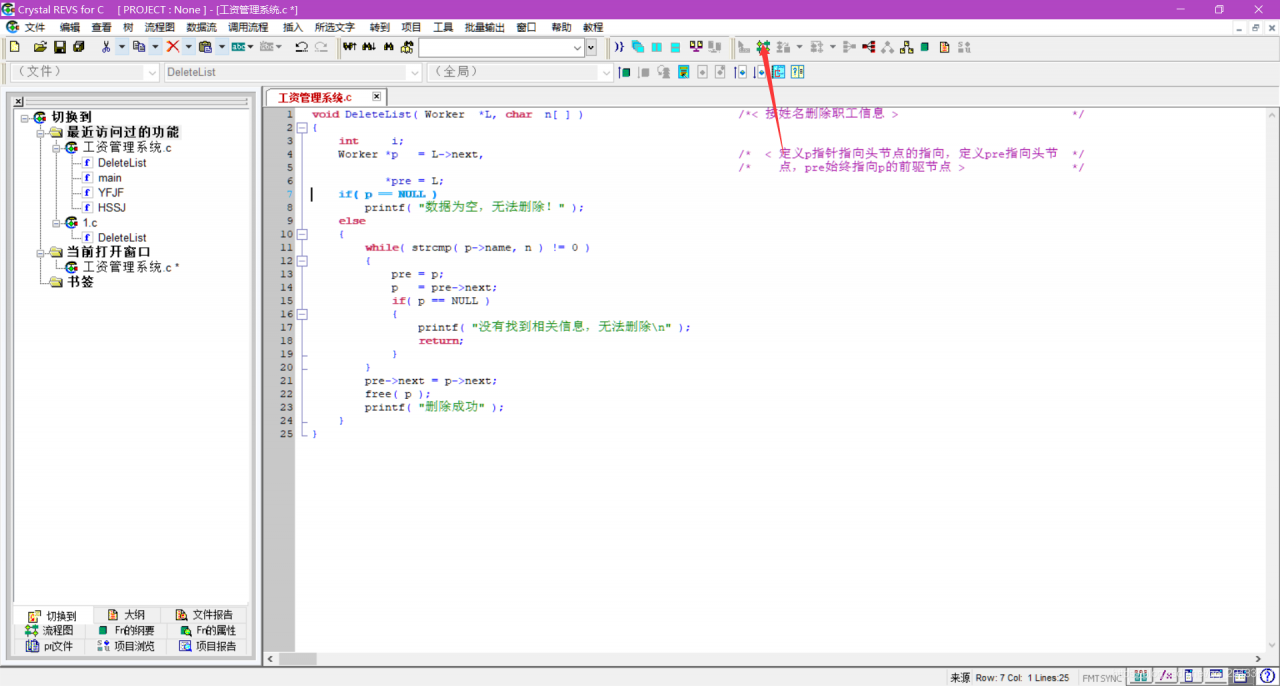Collapse the code block at line 10

pos(302,234)
